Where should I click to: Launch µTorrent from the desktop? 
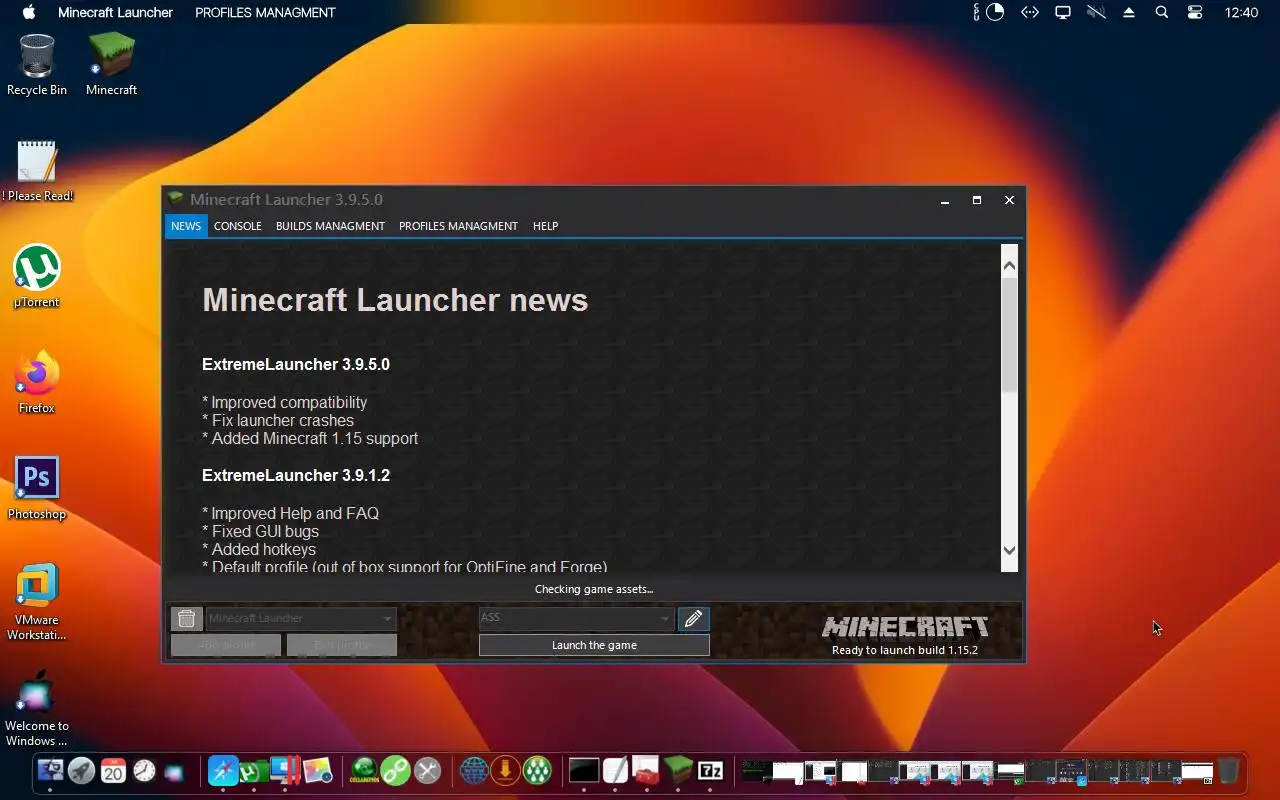click(37, 276)
